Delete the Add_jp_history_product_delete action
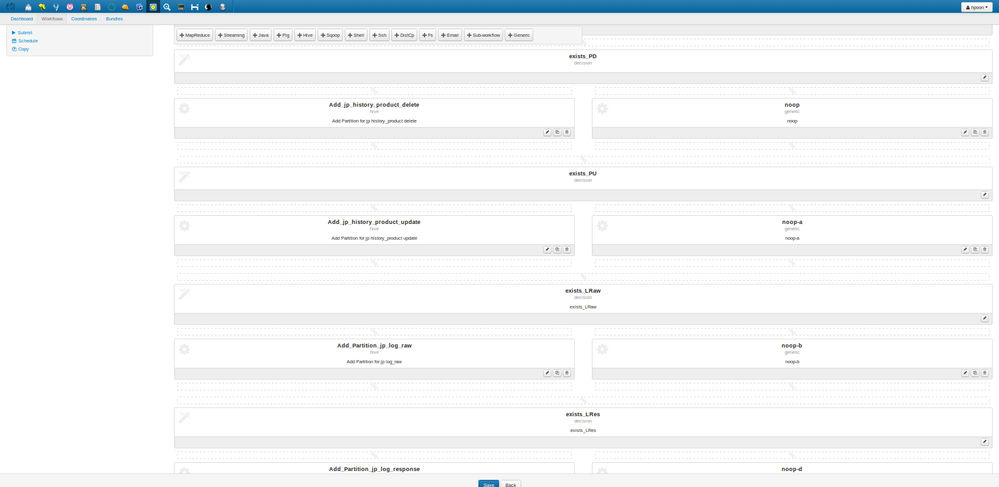Image resolution: width=999 pixels, height=487 pixels. coord(567,133)
